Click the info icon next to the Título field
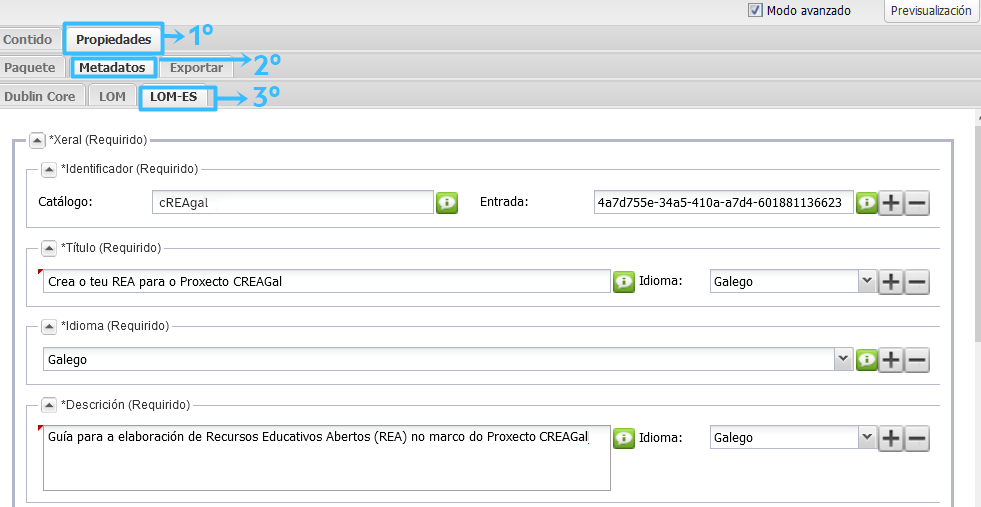Viewport: 981px width, 507px height. (x=624, y=282)
